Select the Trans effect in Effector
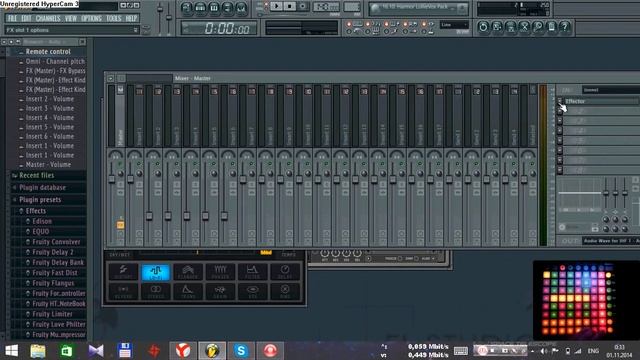The image size is (640, 360). [188, 291]
